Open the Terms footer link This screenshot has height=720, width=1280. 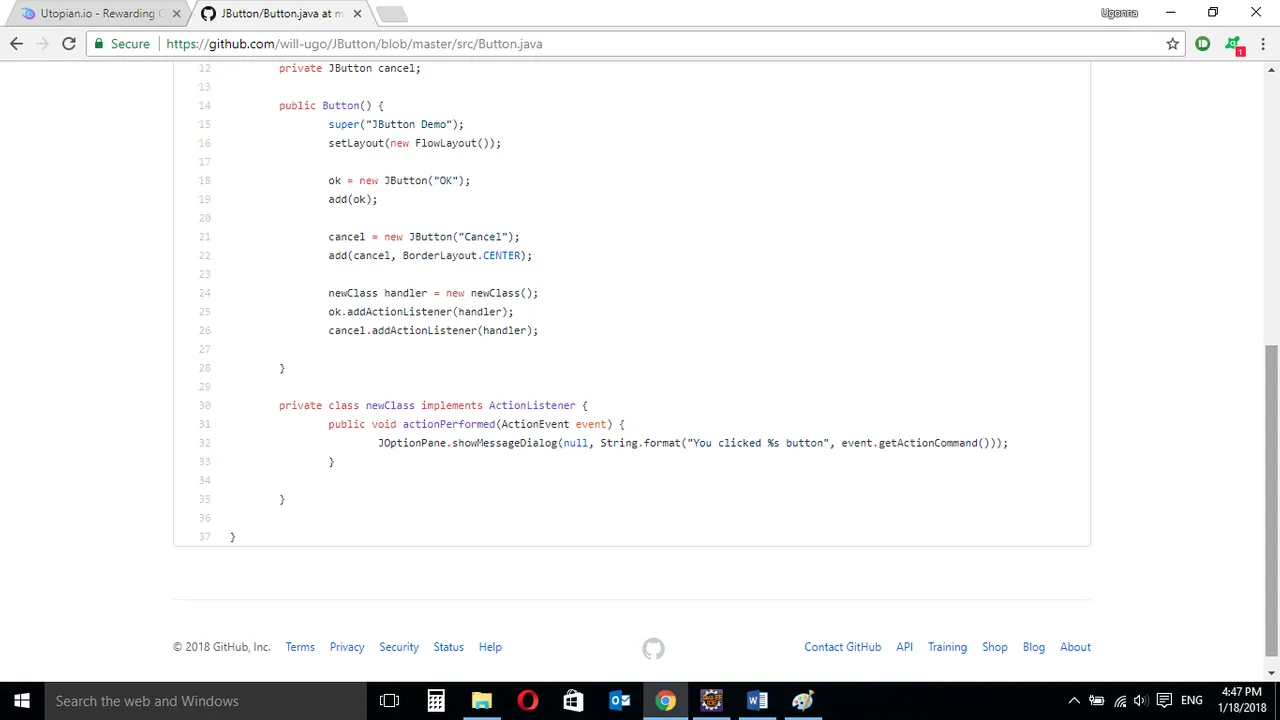point(300,647)
